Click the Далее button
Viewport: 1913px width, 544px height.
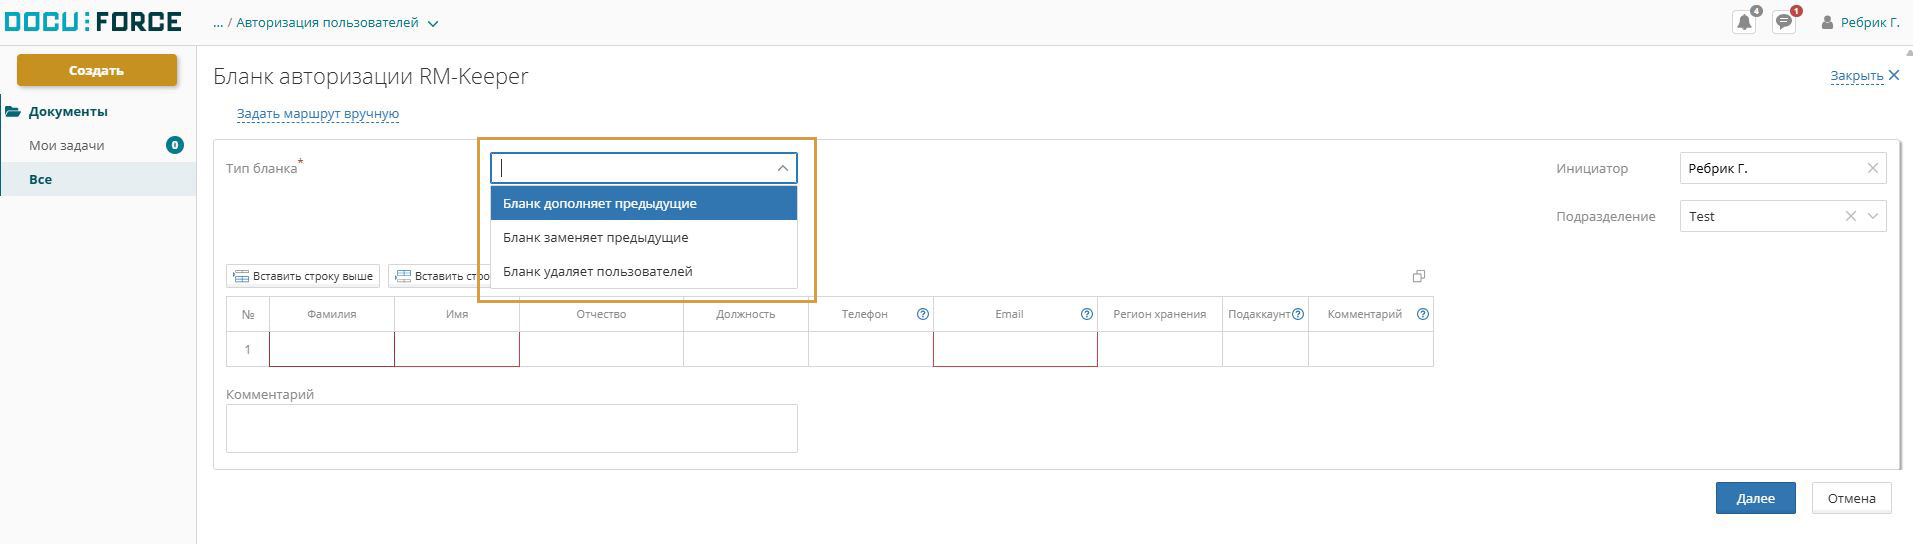[x=1755, y=498]
